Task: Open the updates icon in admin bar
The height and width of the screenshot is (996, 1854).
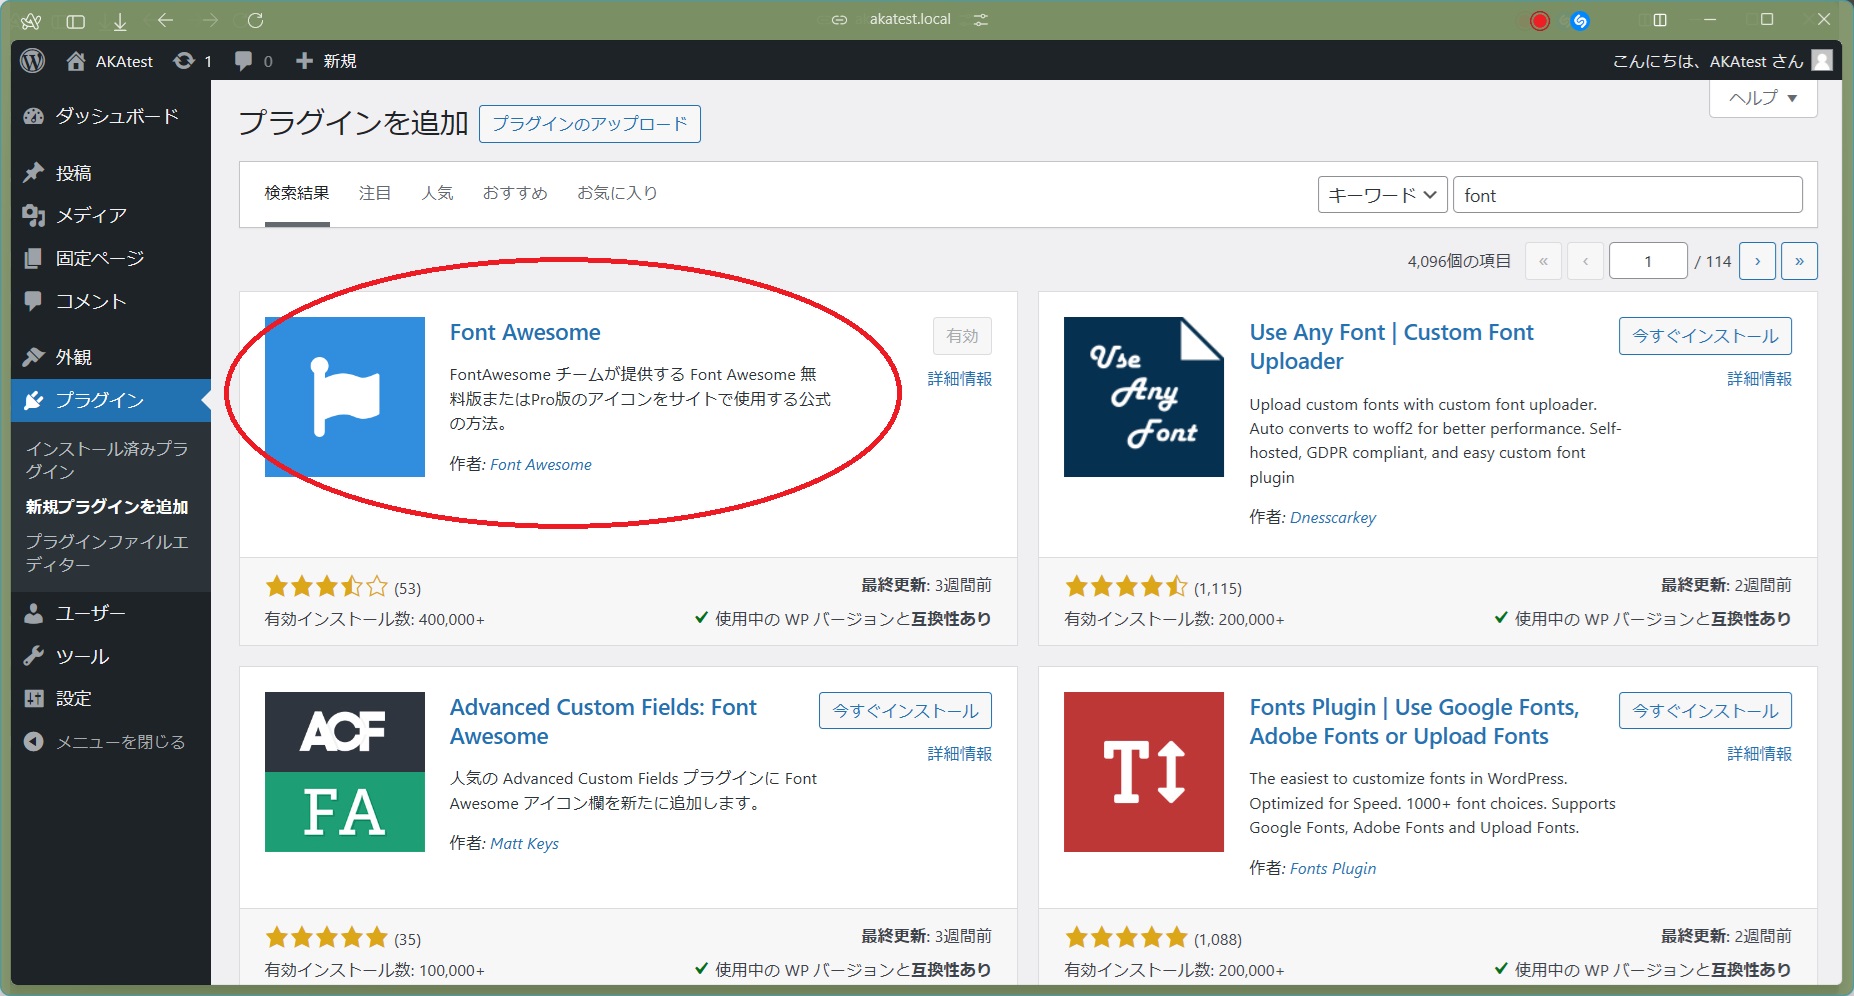Action: click(x=185, y=61)
